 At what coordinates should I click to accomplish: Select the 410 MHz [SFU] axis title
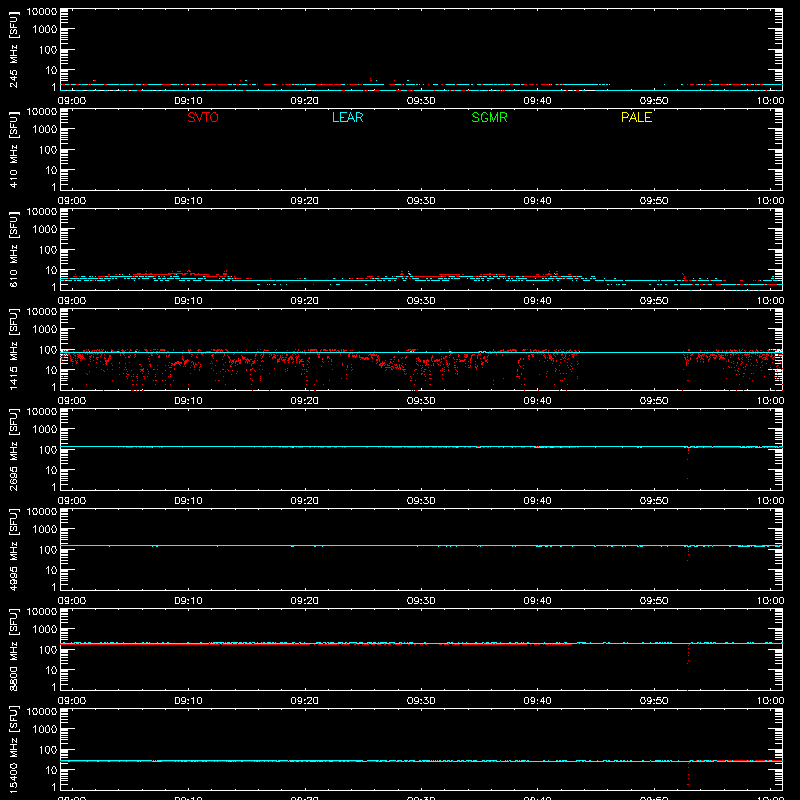click(13, 150)
